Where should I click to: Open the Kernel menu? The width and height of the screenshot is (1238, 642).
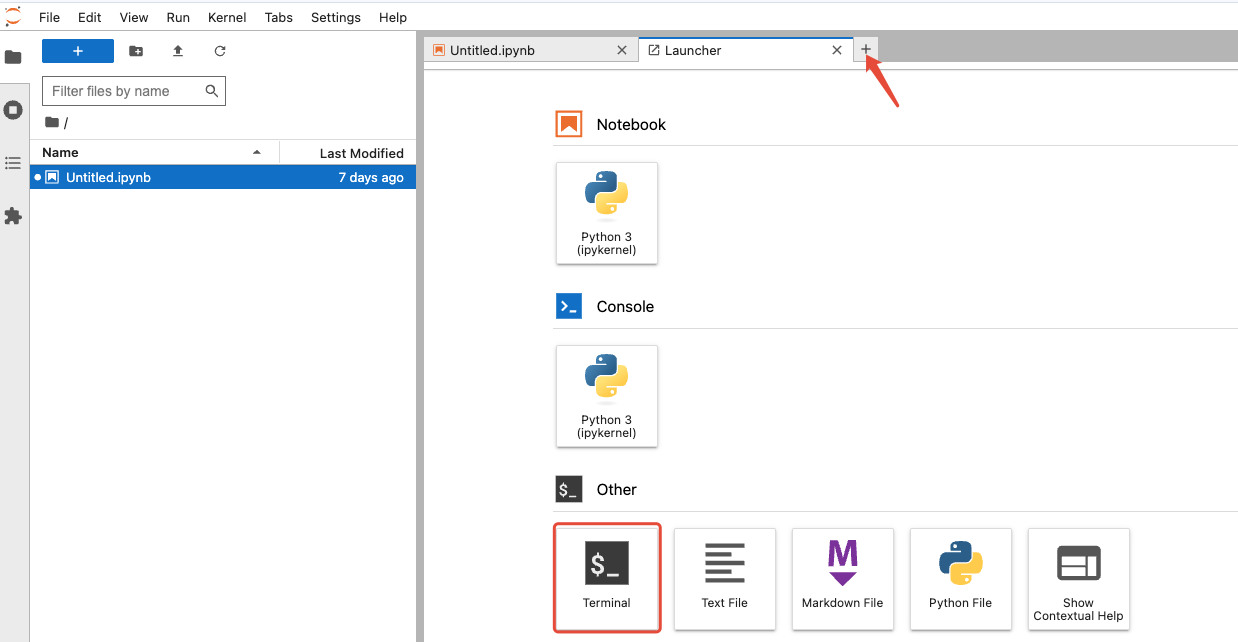(227, 17)
